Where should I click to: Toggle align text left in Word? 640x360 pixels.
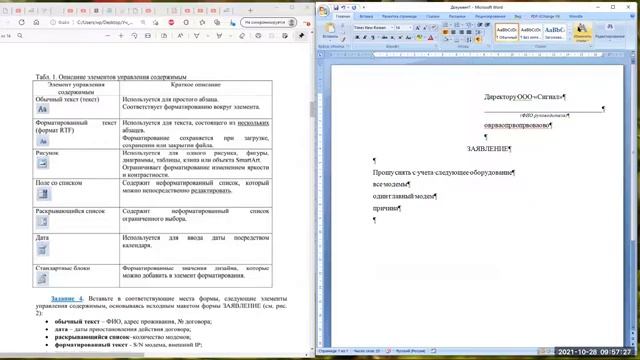click(446, 32)
